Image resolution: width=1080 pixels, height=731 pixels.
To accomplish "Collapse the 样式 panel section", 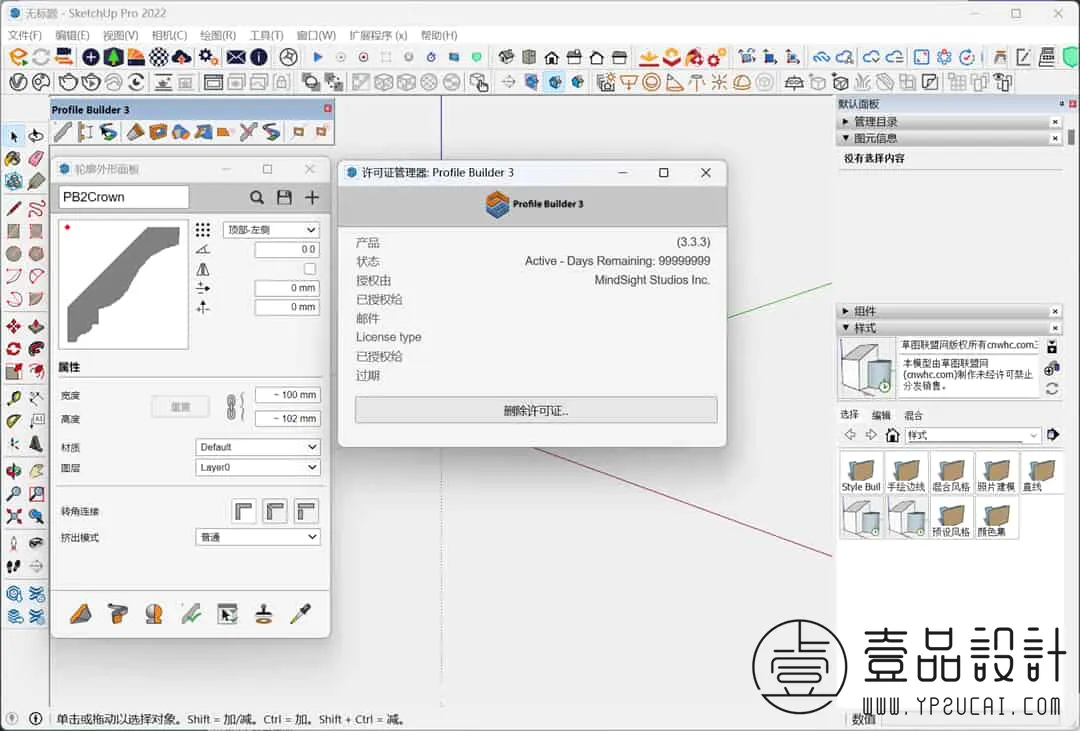I will 845,328.
